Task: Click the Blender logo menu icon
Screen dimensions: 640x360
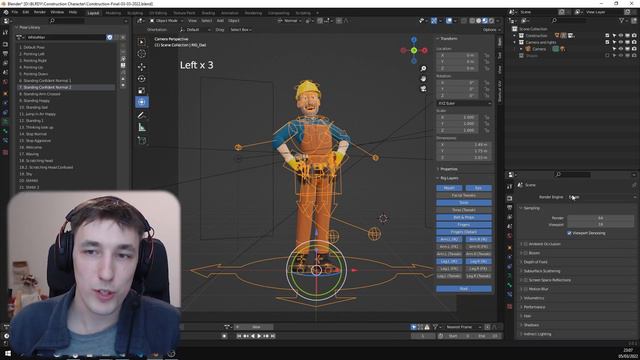Action: [x=6, y=13]
